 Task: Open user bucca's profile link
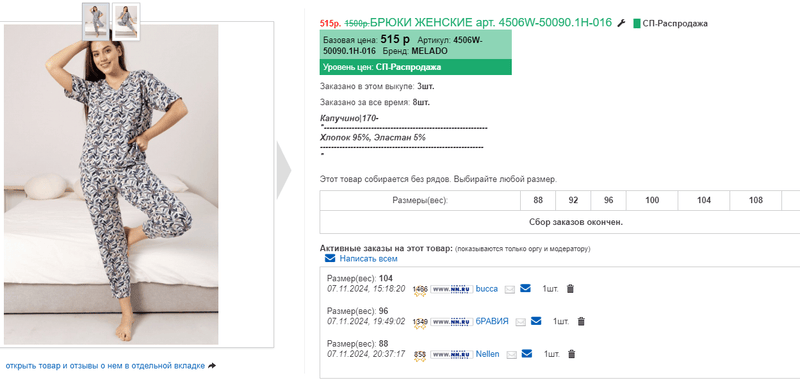(x=487, y=289)
